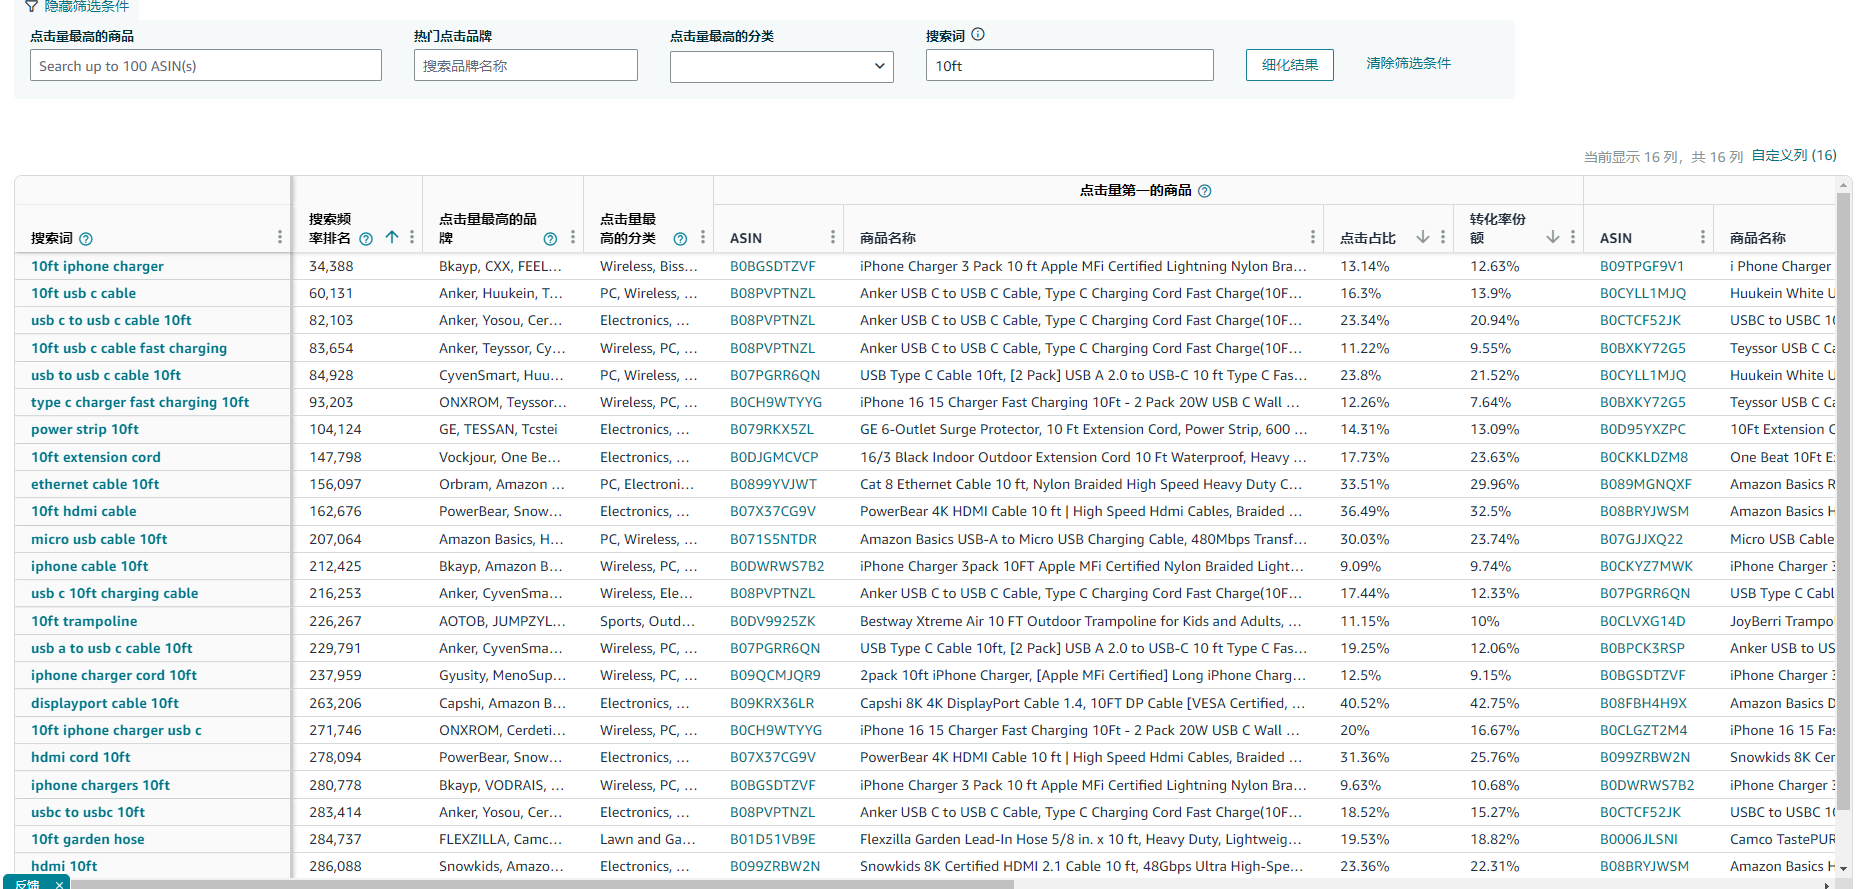The image size is (1868, 889).
Task: Sort ascending by 搜索频率排名 arrow
Action: click(x=392, y=237)
